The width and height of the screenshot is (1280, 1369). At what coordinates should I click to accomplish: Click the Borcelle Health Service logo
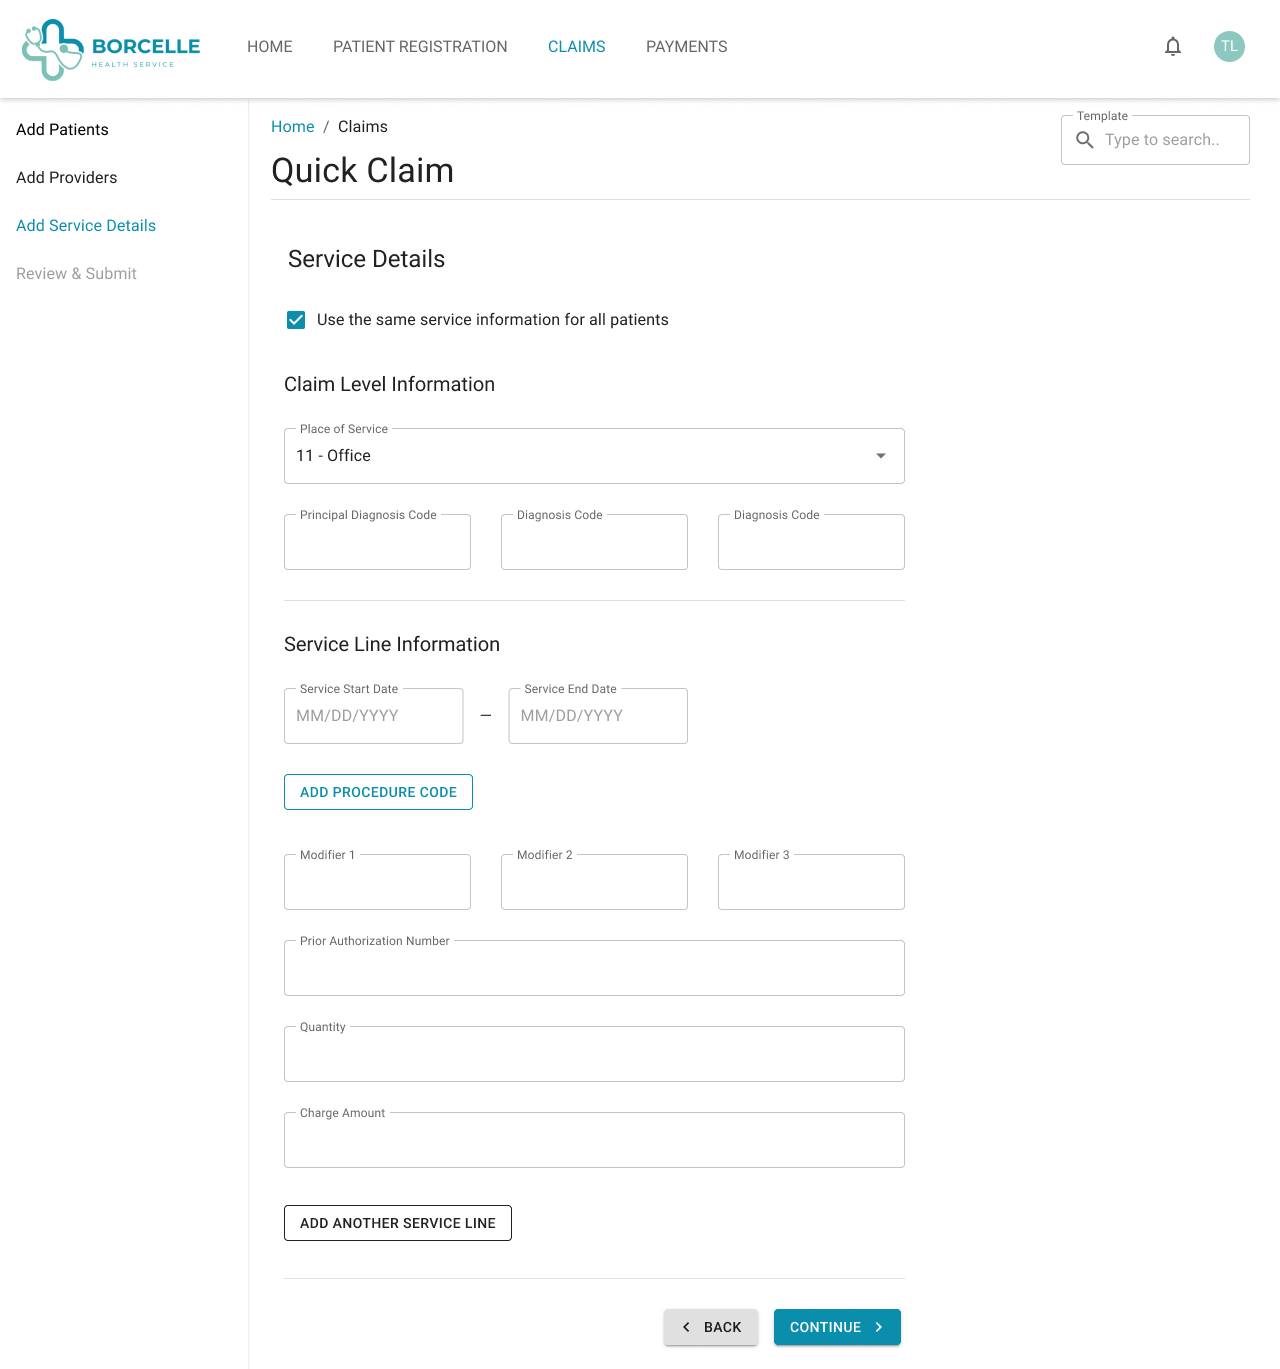tap(111, 48)
